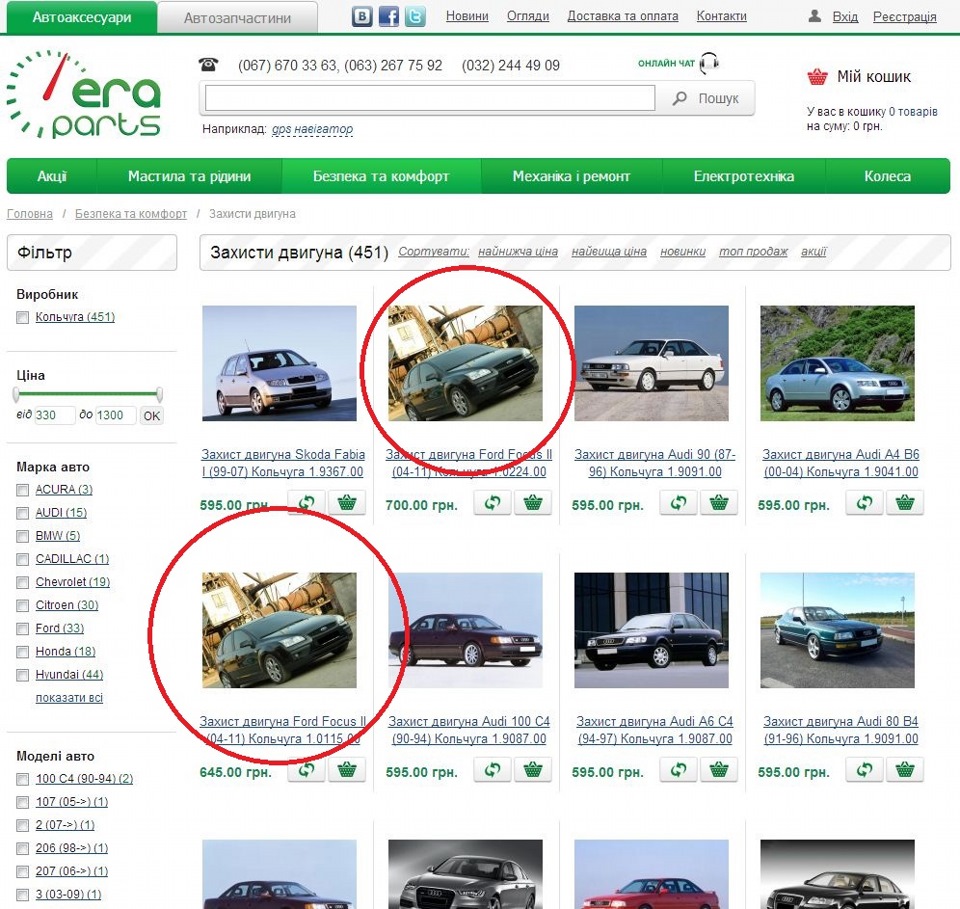Open the VKontakte social icon
This screenshot has width=960, height=909.
362,17
